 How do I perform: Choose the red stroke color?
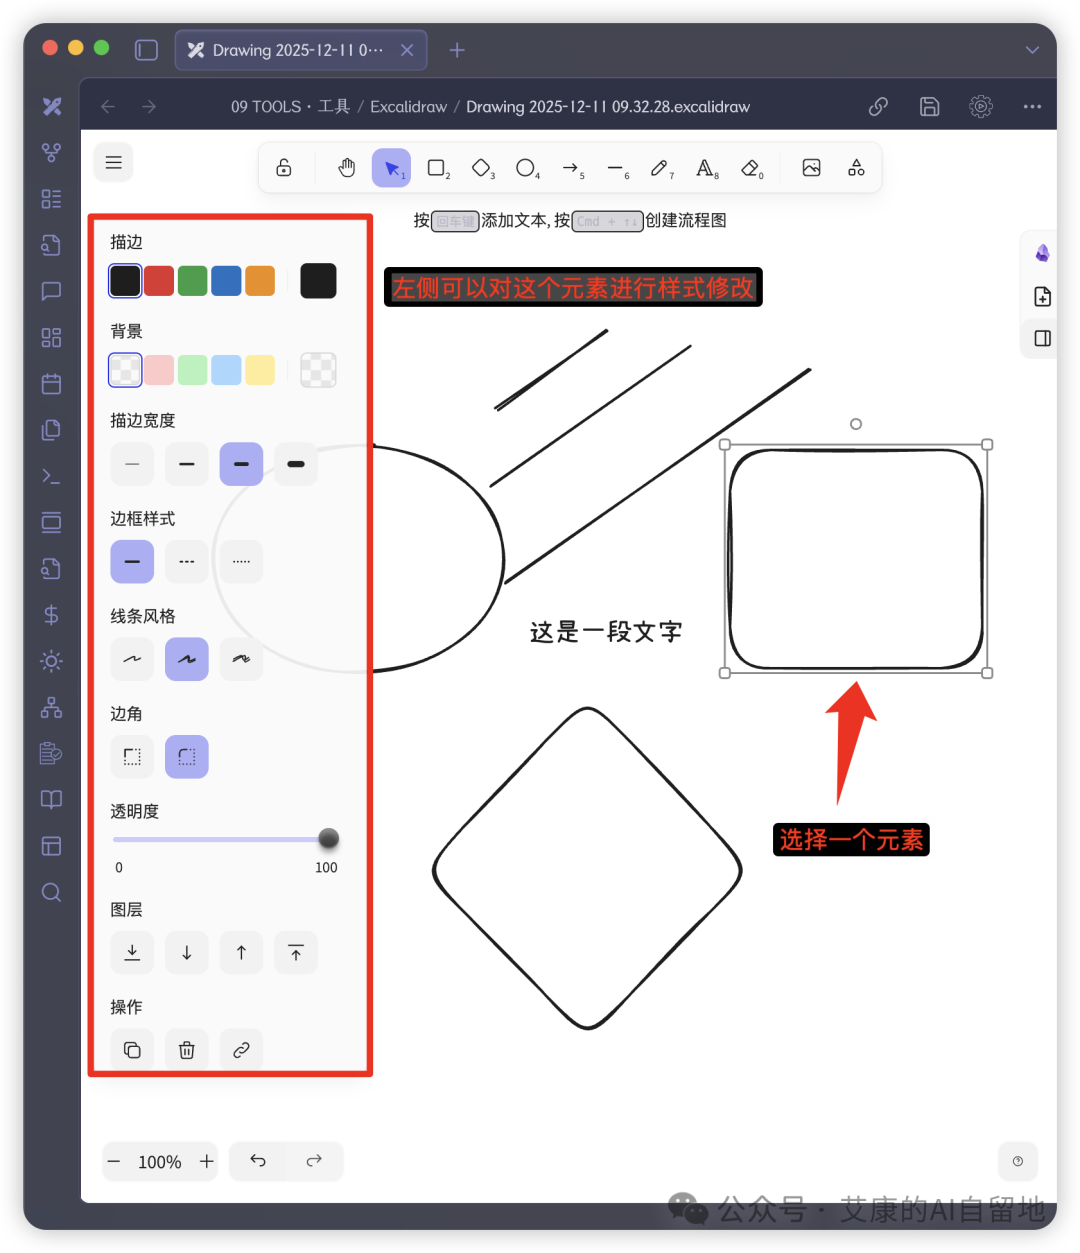coord(159,281)
